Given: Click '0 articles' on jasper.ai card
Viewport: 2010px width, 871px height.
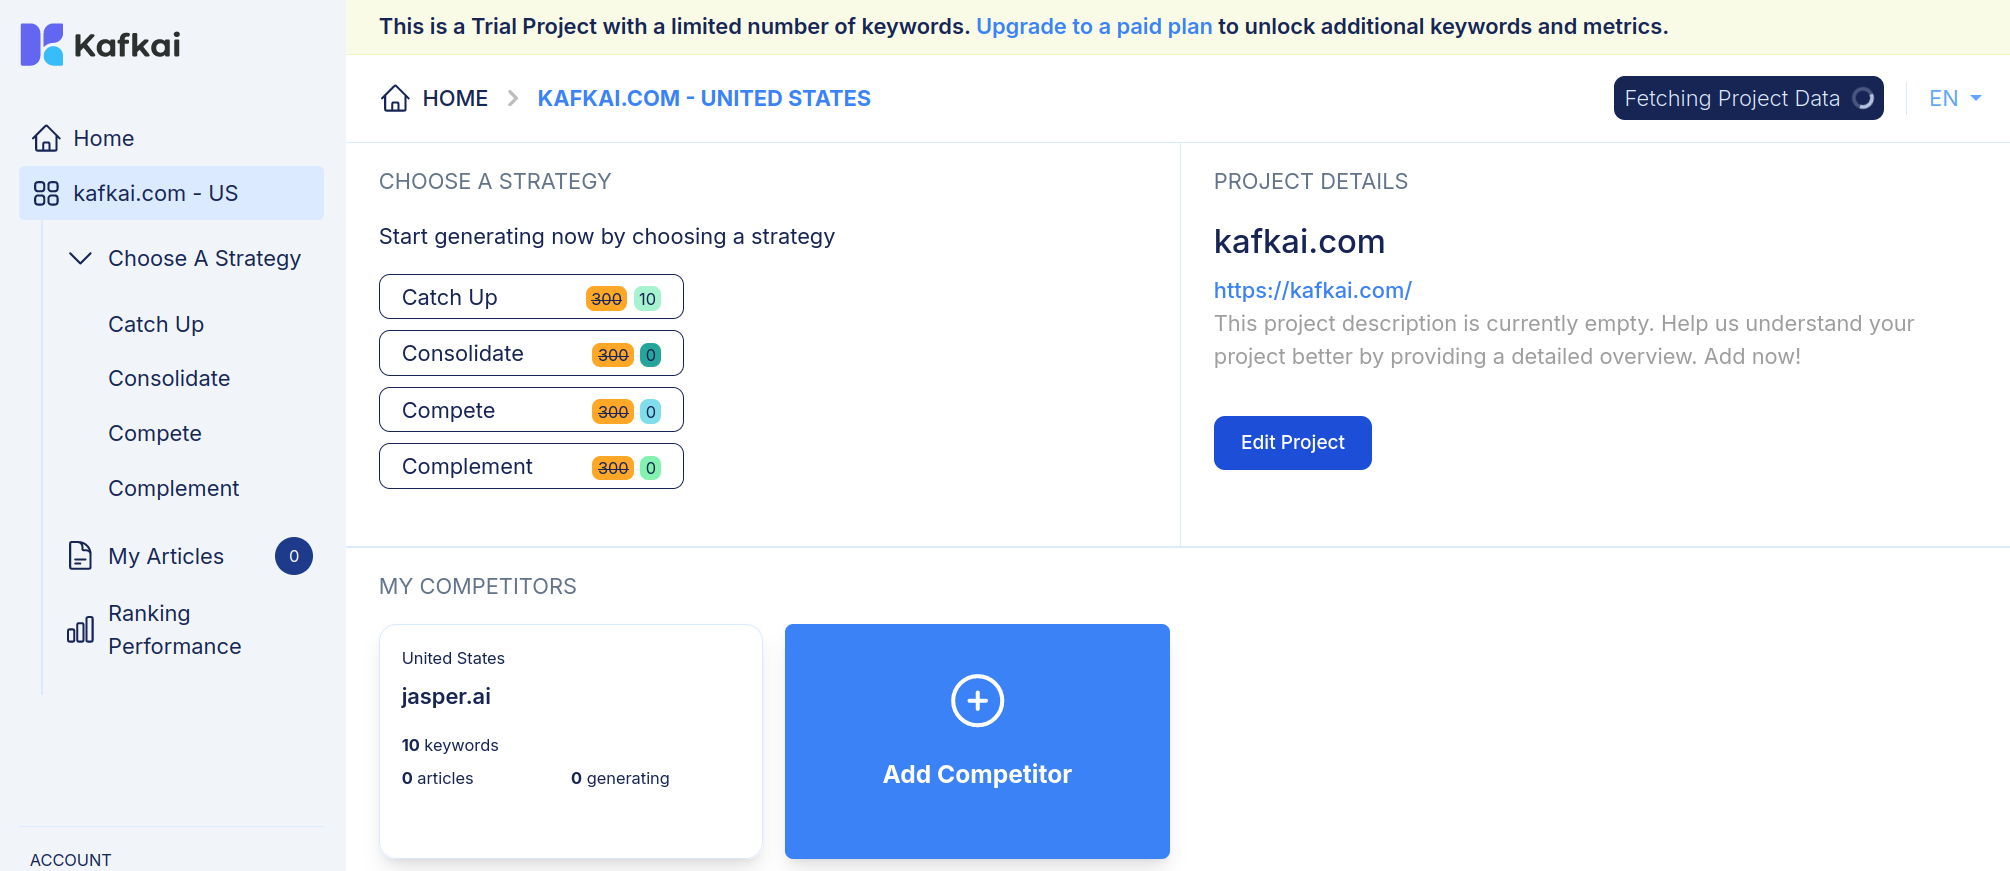Looking at the screenshot, I should point(437,778).
